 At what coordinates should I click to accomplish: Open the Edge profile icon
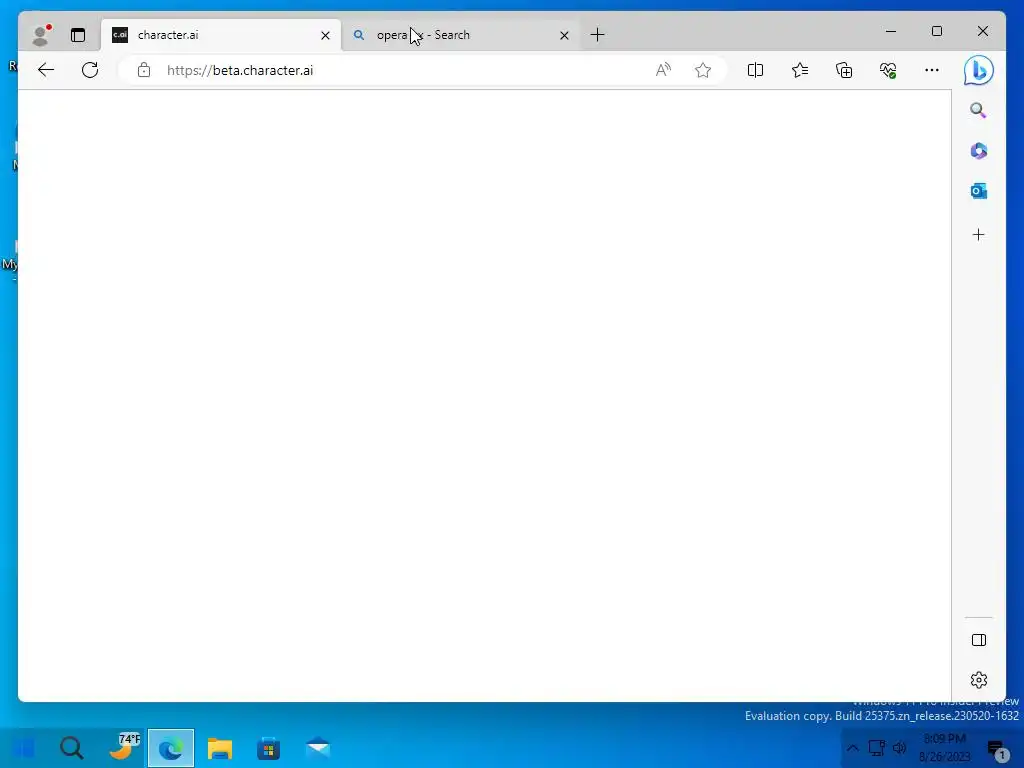coord(41,35)
